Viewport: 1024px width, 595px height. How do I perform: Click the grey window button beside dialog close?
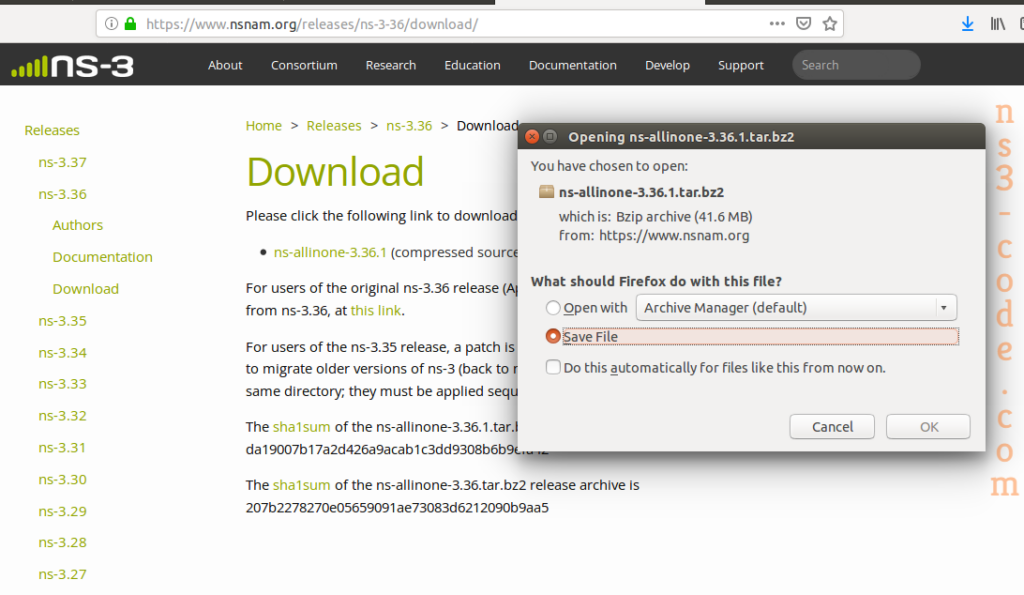coord(550,137)
